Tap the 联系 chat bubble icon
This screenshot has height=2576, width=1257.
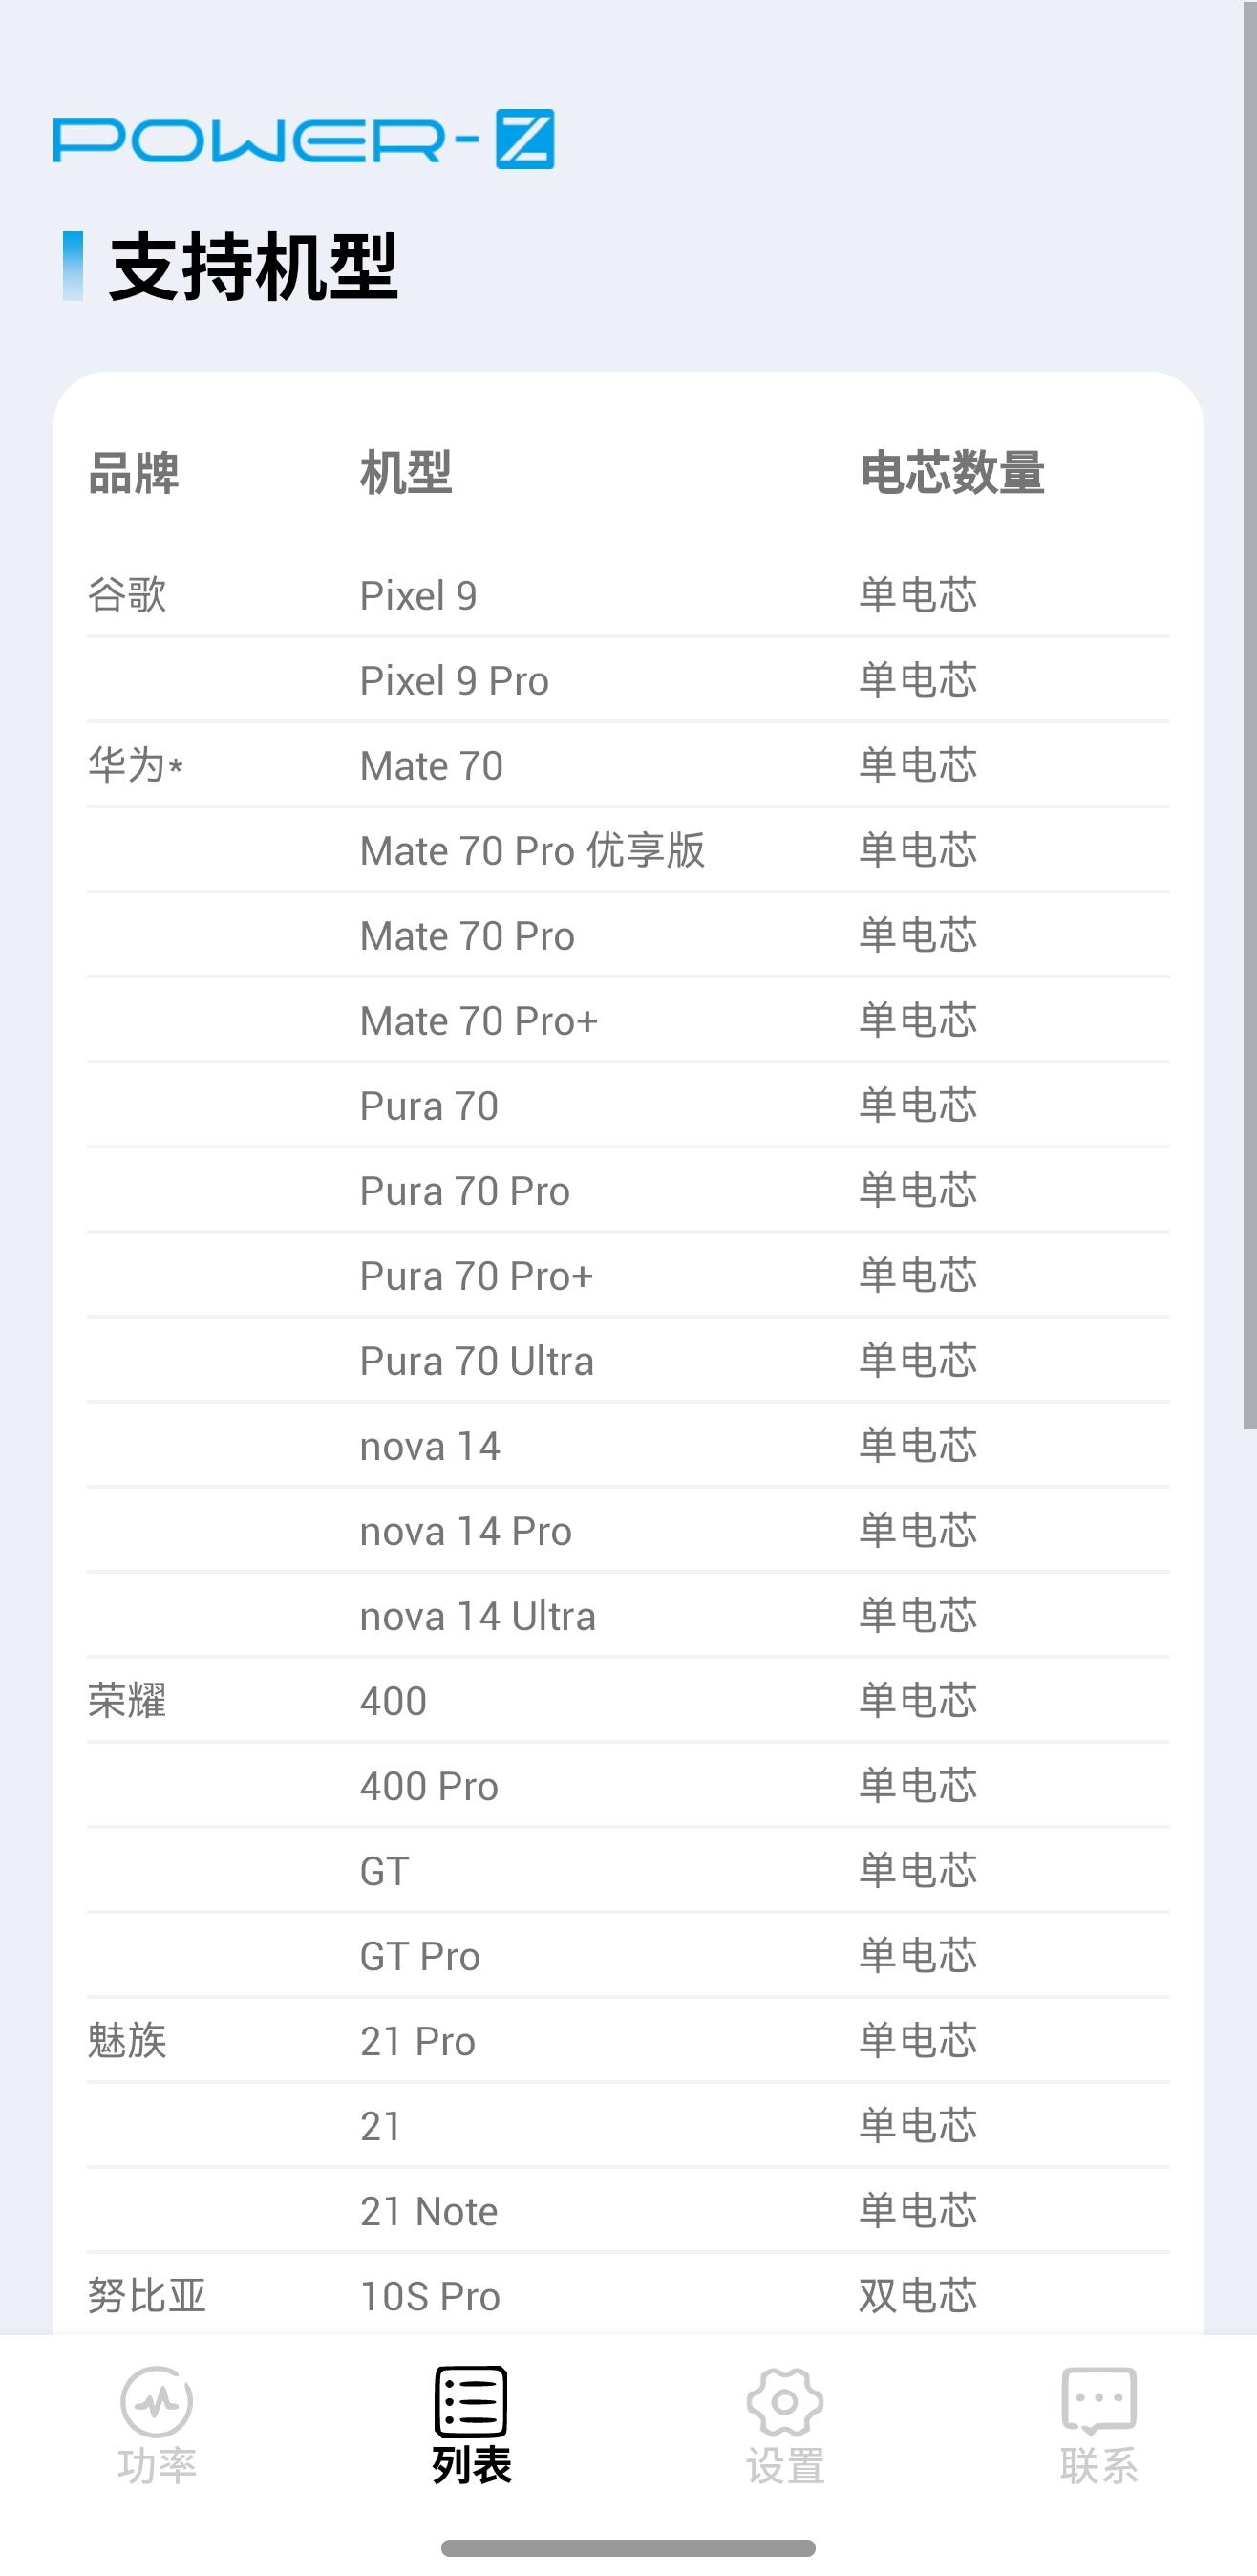pyautogui.click(x=1099, y=2401)
